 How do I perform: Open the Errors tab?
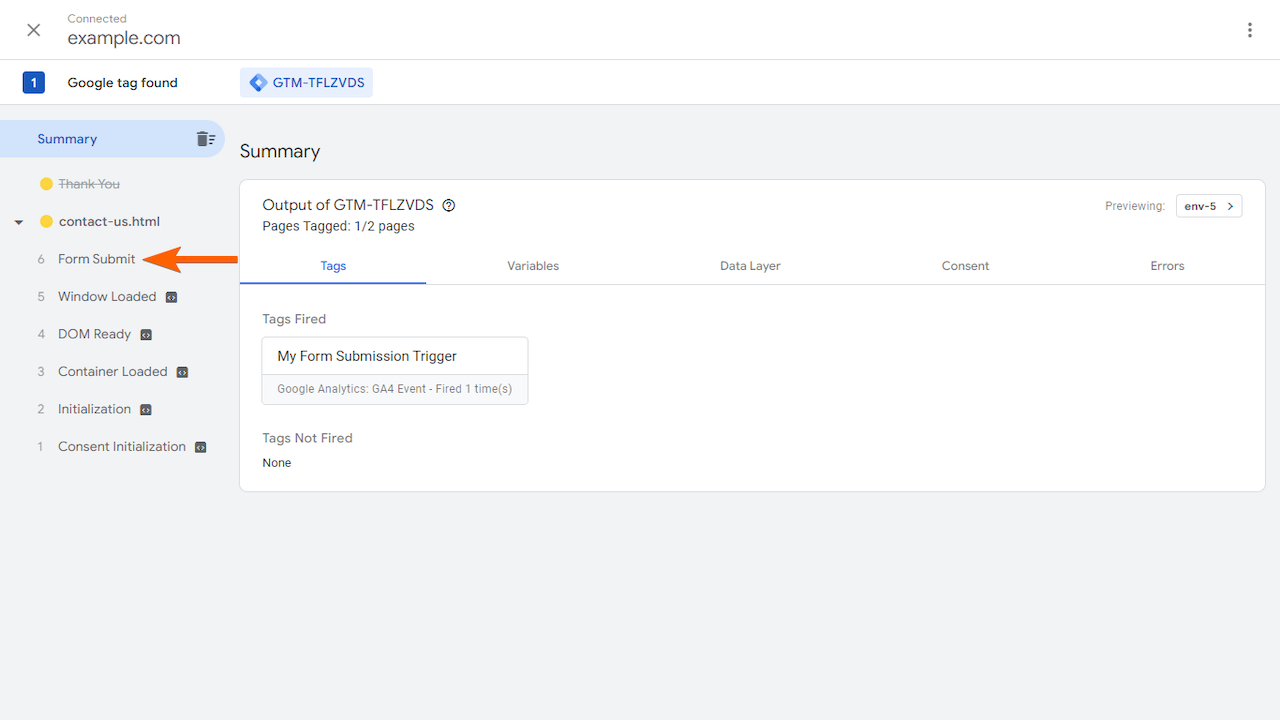pyautogui.click(x=1166, y=266)
